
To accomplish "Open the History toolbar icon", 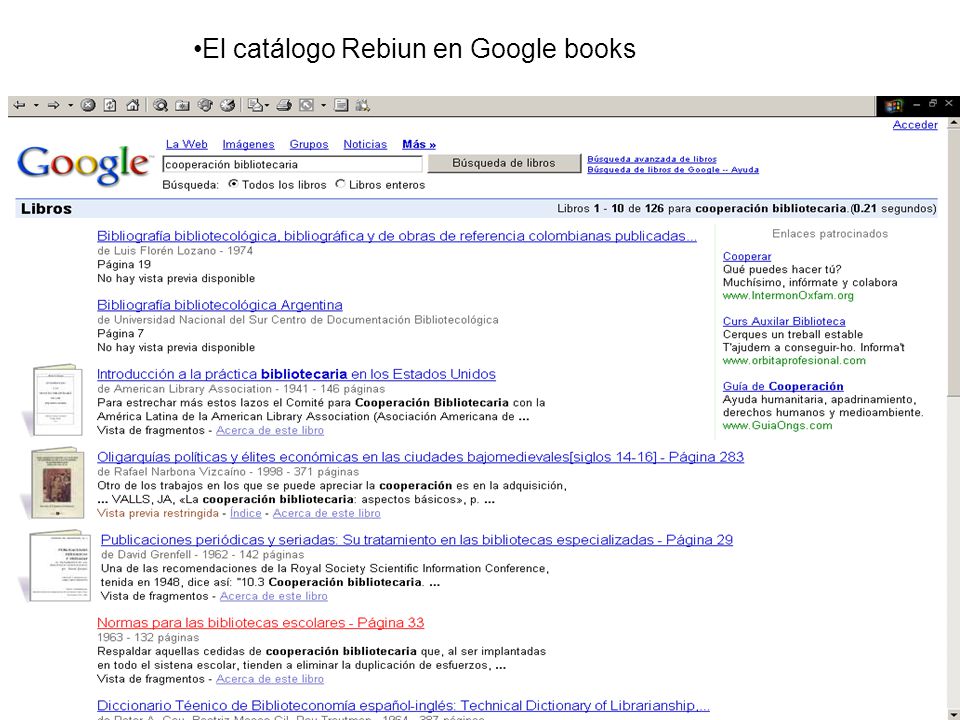I will [x=228, y=105].
